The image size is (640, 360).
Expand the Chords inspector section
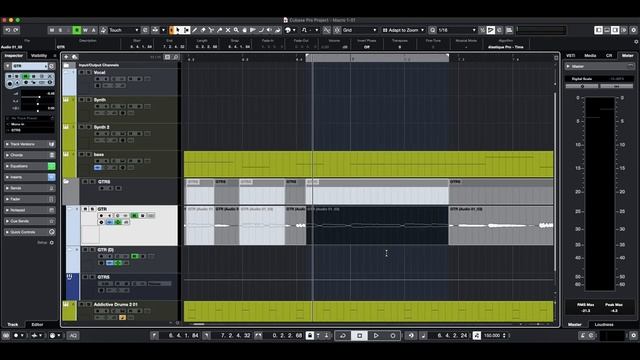click(29, 155)
